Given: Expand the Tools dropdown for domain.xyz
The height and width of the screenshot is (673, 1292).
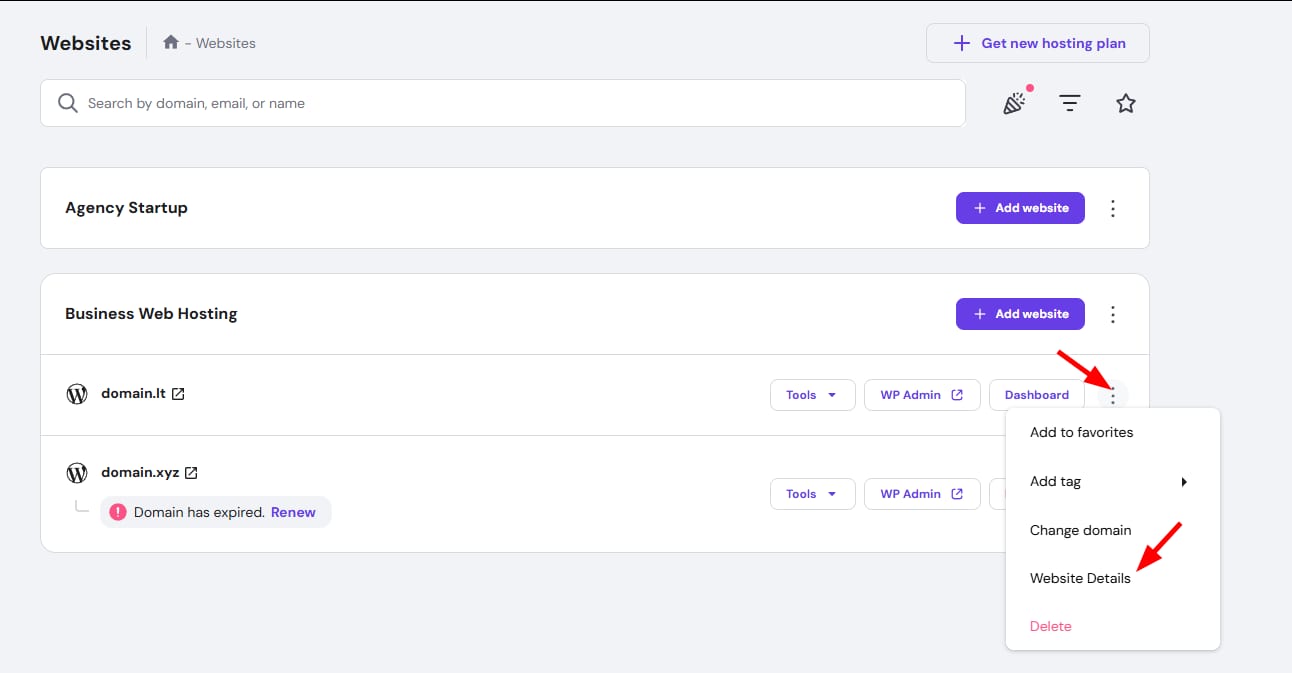Looking at the screenshot, I should coord(812,494).
